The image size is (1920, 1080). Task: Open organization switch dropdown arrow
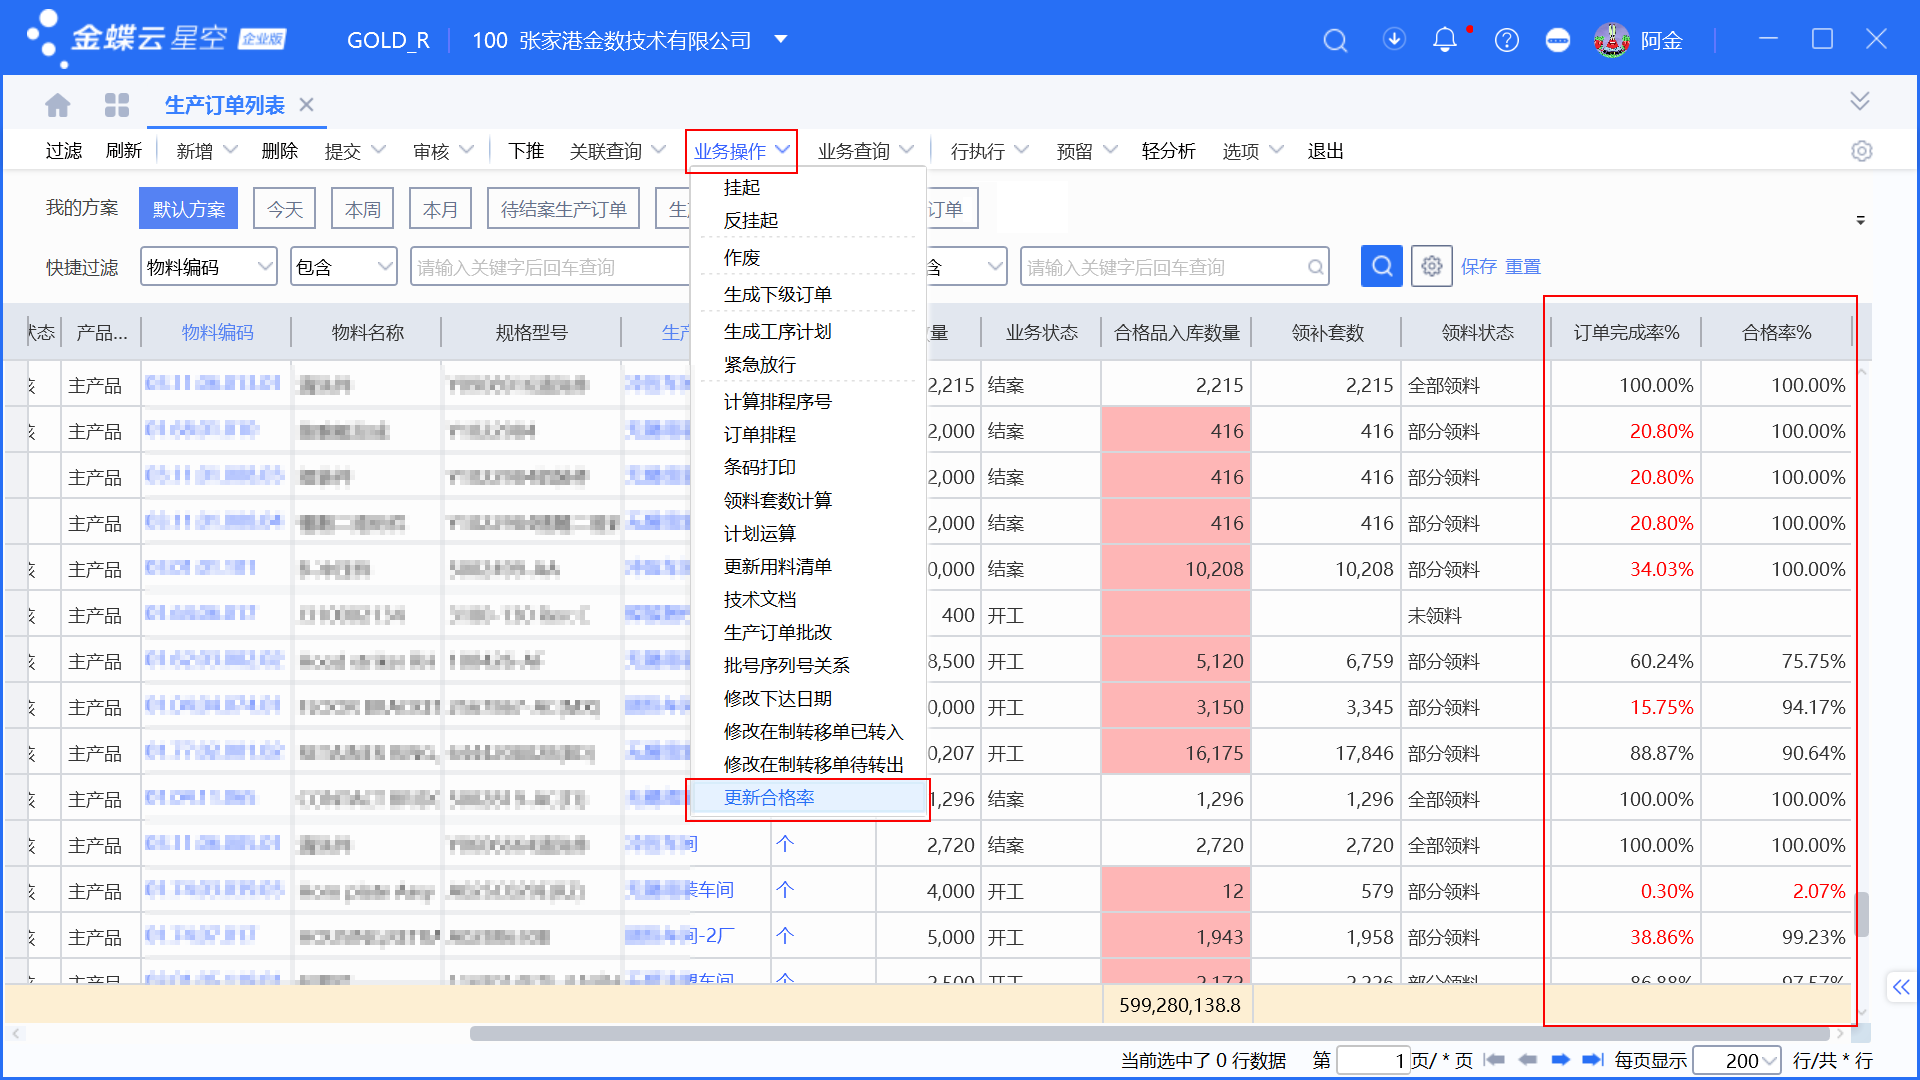[x=781, y=40]
